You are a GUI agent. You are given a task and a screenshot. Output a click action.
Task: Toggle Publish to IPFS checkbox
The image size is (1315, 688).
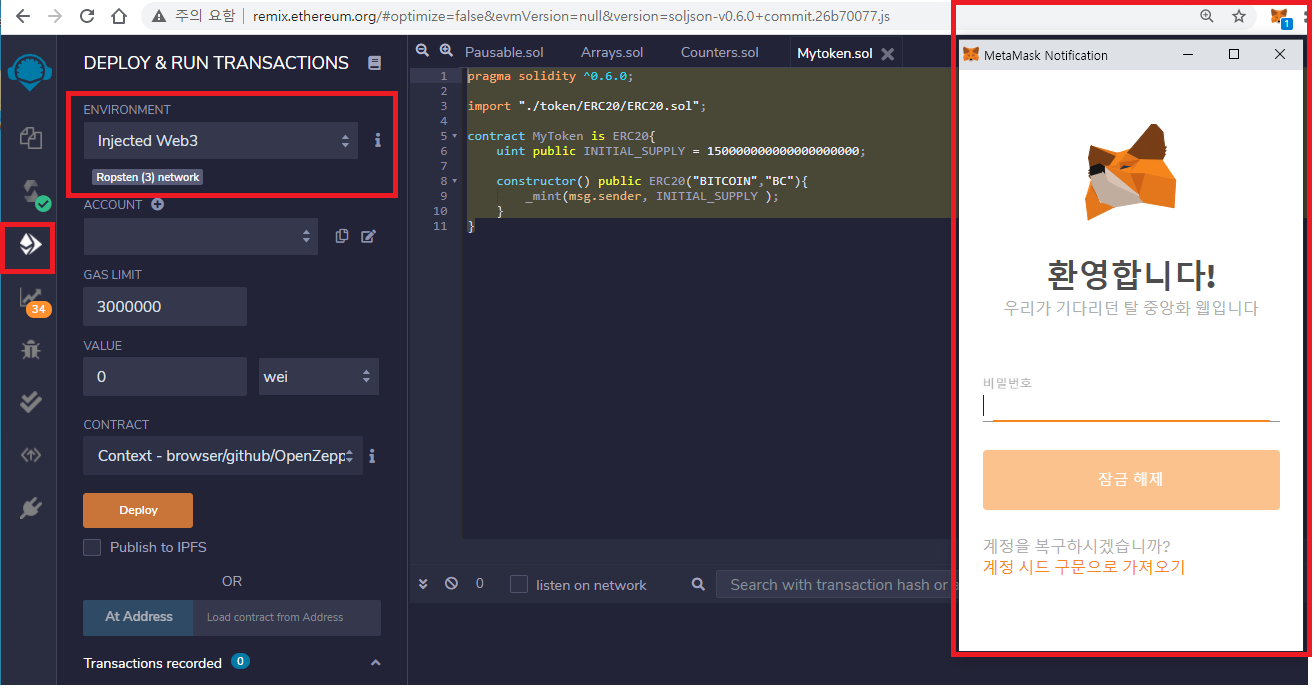coord(92,547)
